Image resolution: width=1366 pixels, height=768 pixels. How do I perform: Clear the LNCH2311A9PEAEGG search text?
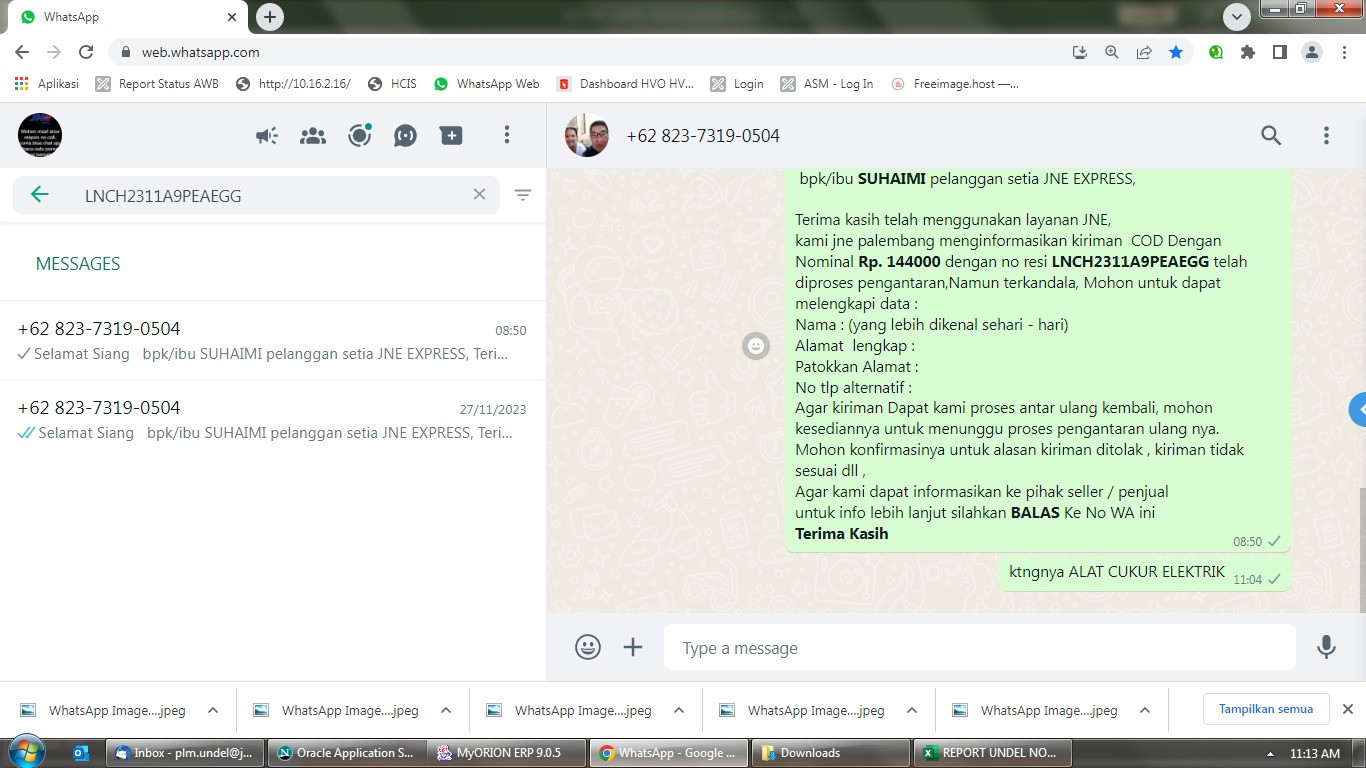coord(479,195)
